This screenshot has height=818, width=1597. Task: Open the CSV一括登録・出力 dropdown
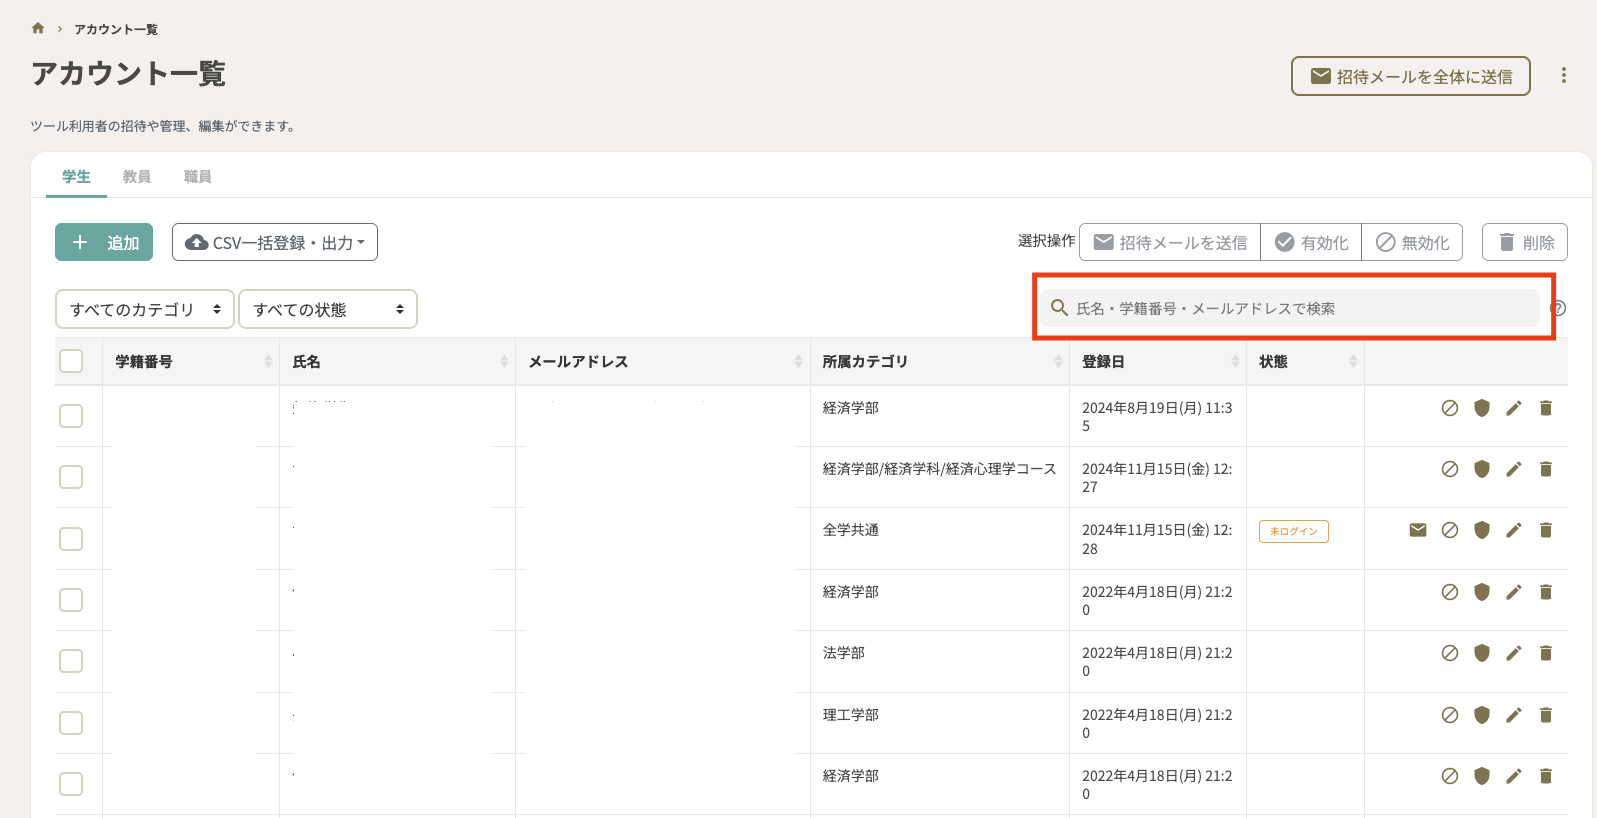275,243
